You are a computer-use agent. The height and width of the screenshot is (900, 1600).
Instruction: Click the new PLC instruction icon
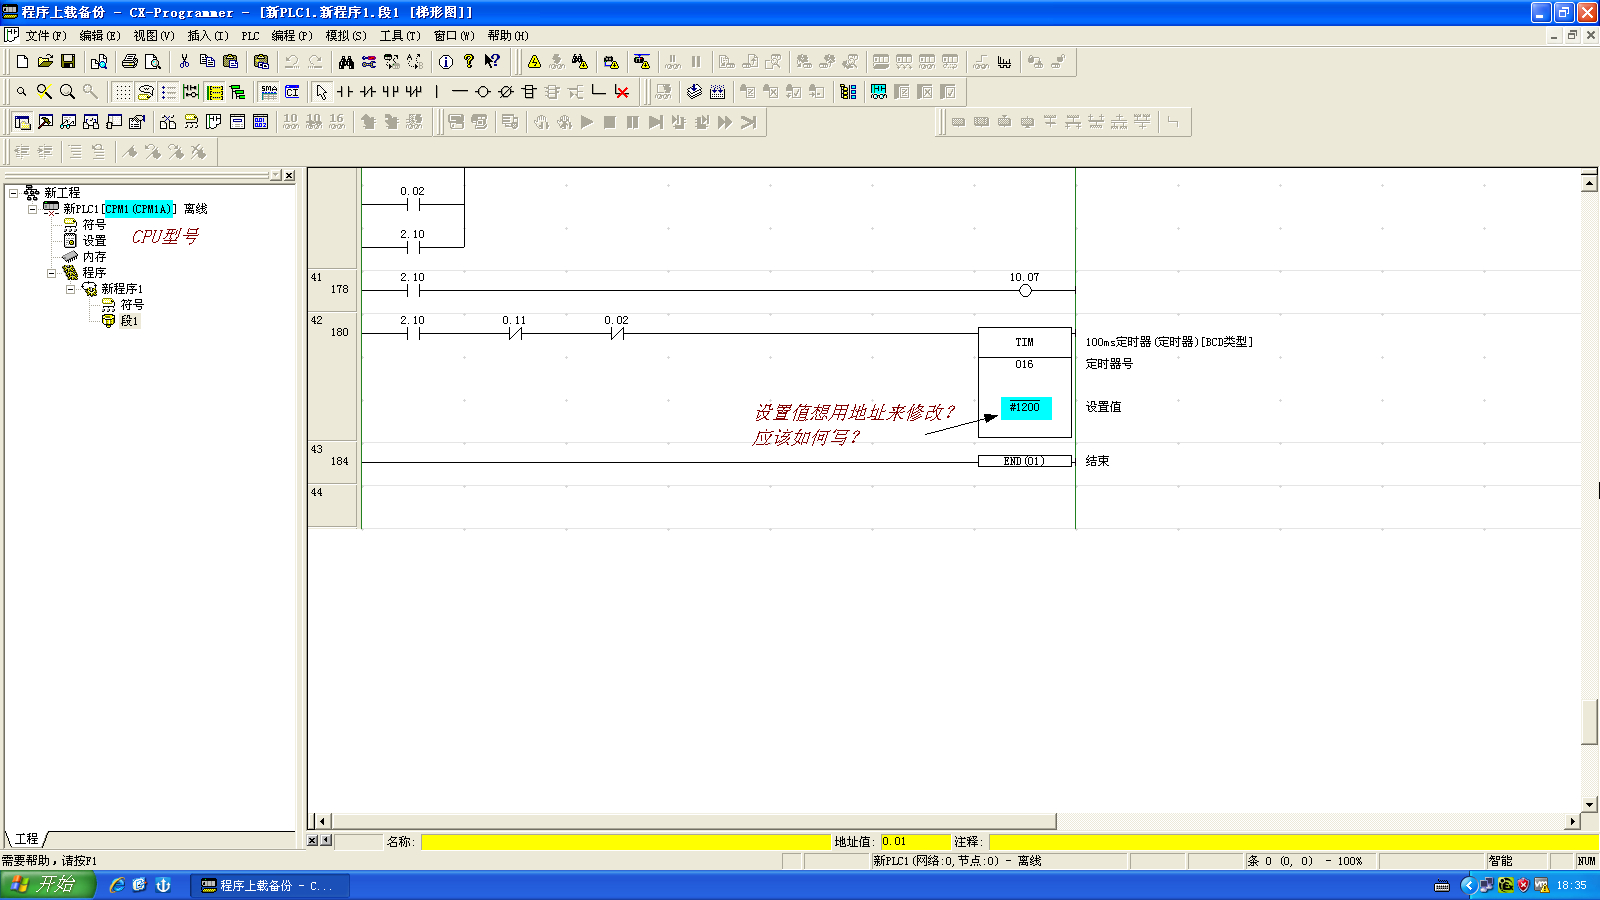(x=529, y=92)
